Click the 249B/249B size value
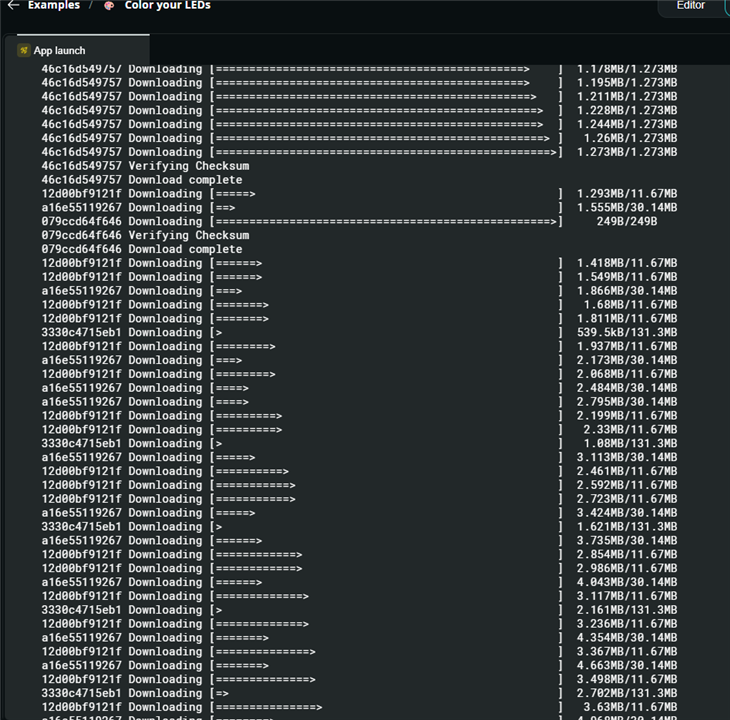The width and height of the screenshot is (730, 720). point(627,221)
